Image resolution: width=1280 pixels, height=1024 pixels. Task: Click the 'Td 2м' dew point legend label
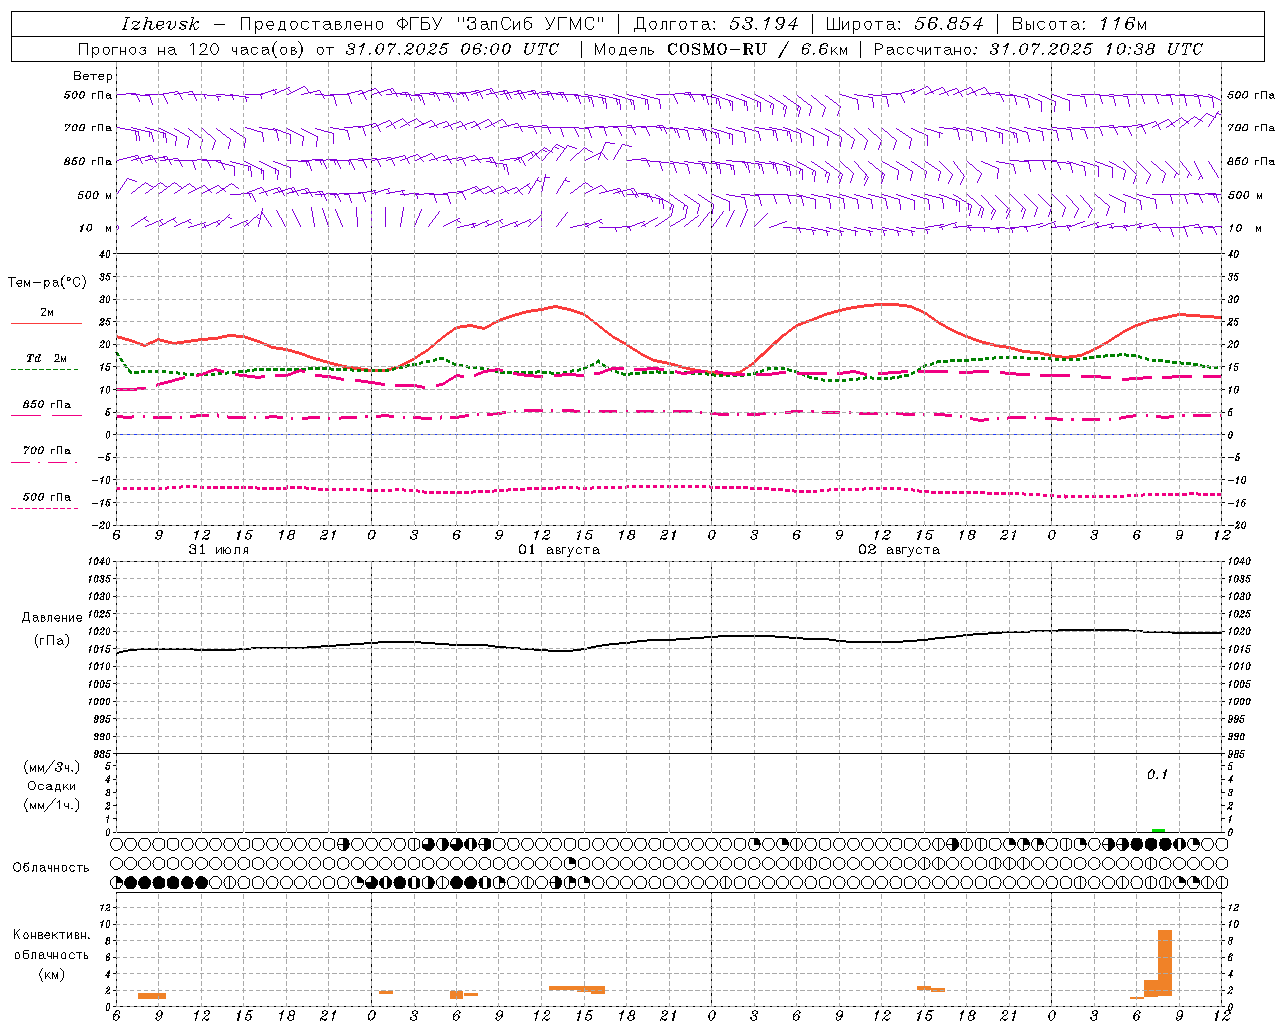(x=47, y=358)
